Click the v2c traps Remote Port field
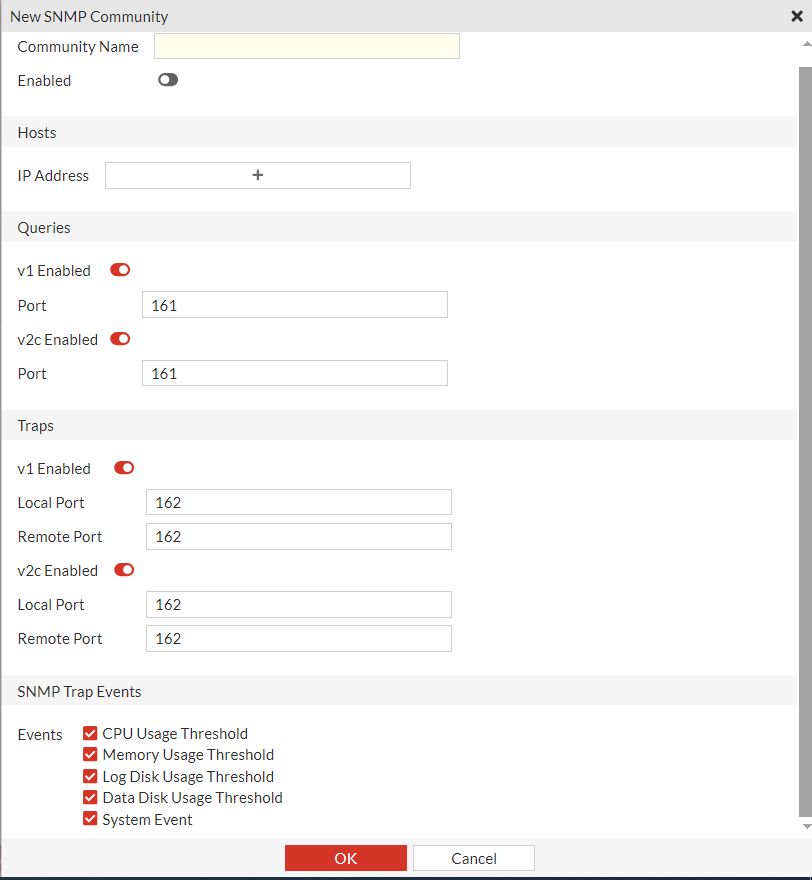The width and height of the screenshot is (812, 880). 298,638
